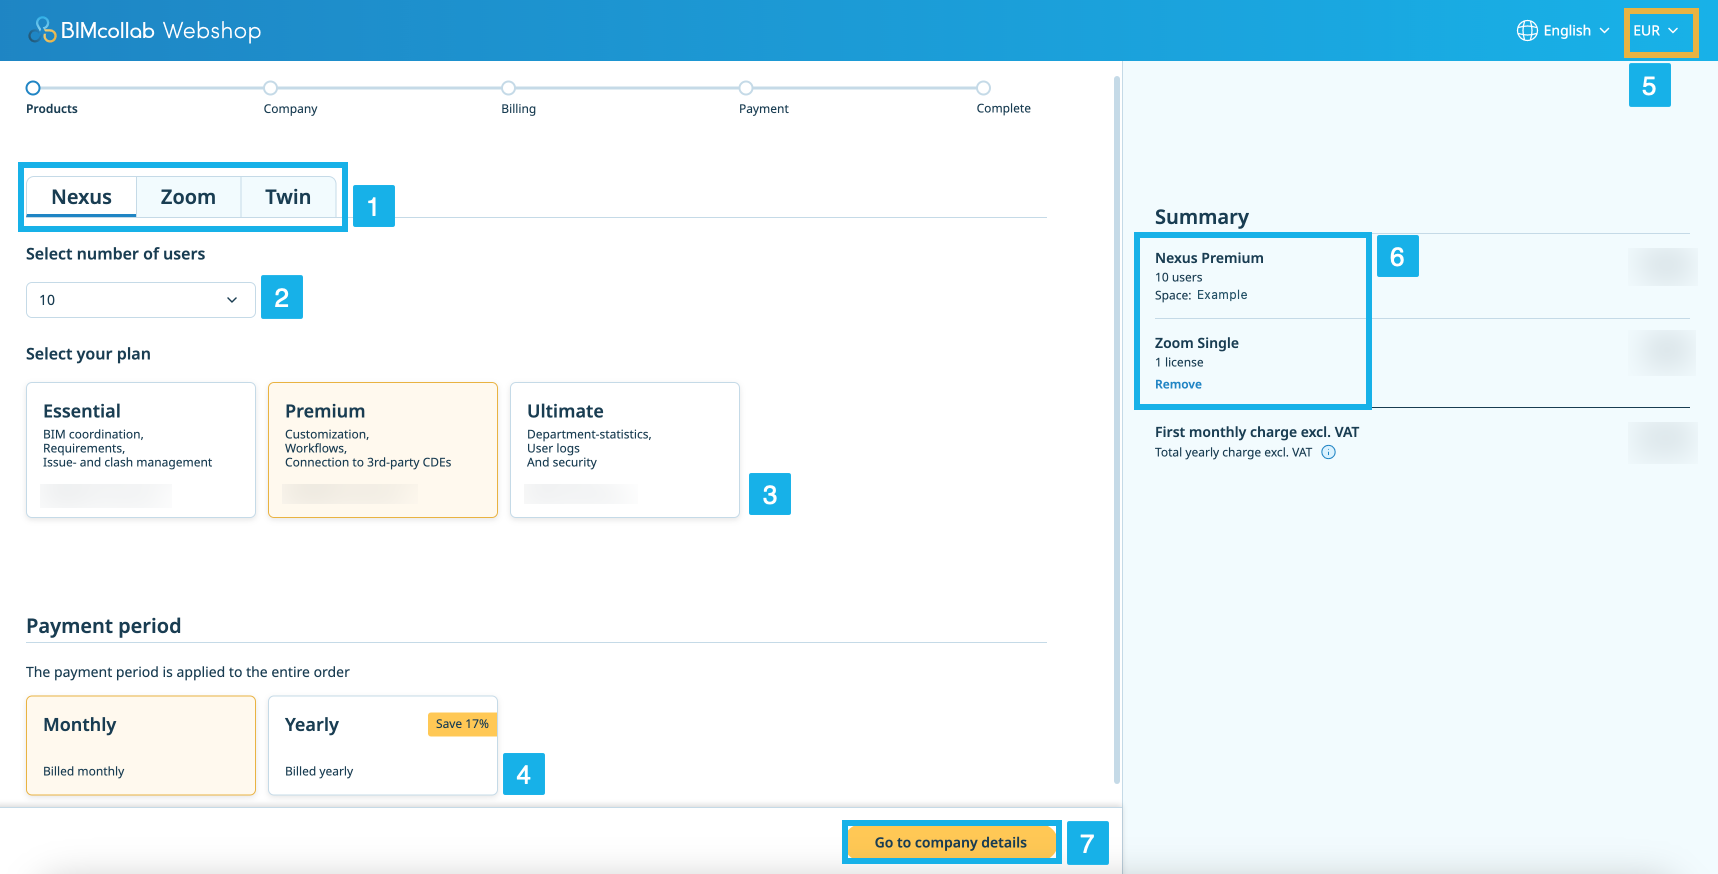This screenshot has width=1718, height=874.
Task: Choose the Yearly payment period
Action: (383, 746)
